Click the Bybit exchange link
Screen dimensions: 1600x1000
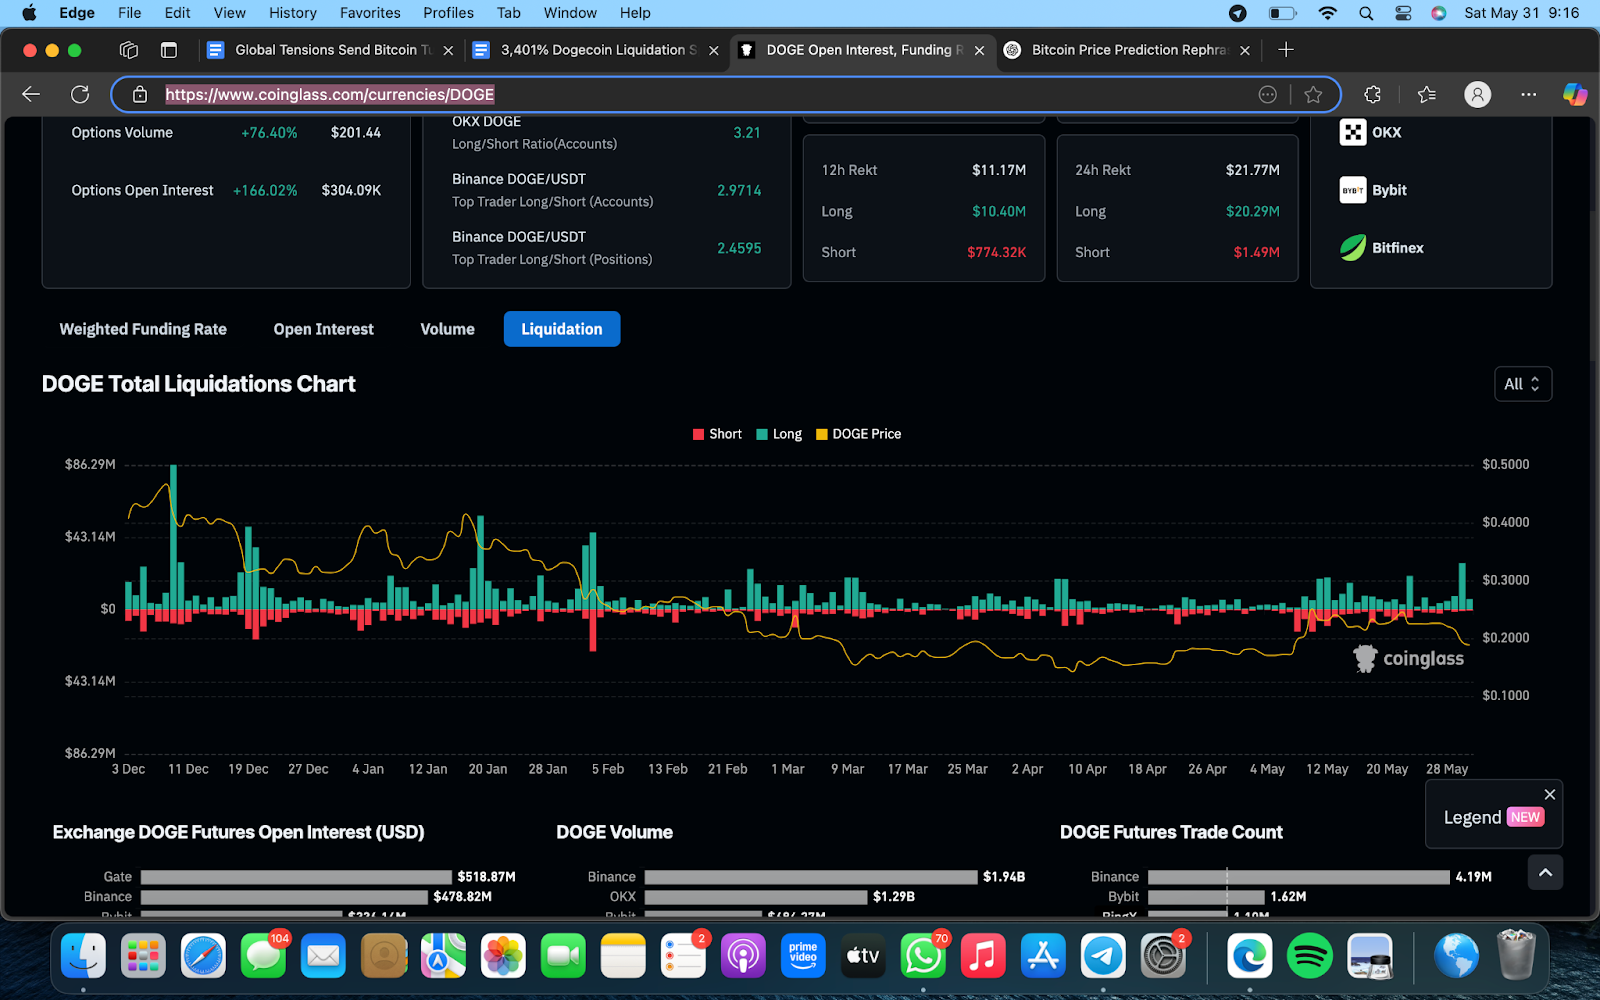click(x=1388, y=190)
